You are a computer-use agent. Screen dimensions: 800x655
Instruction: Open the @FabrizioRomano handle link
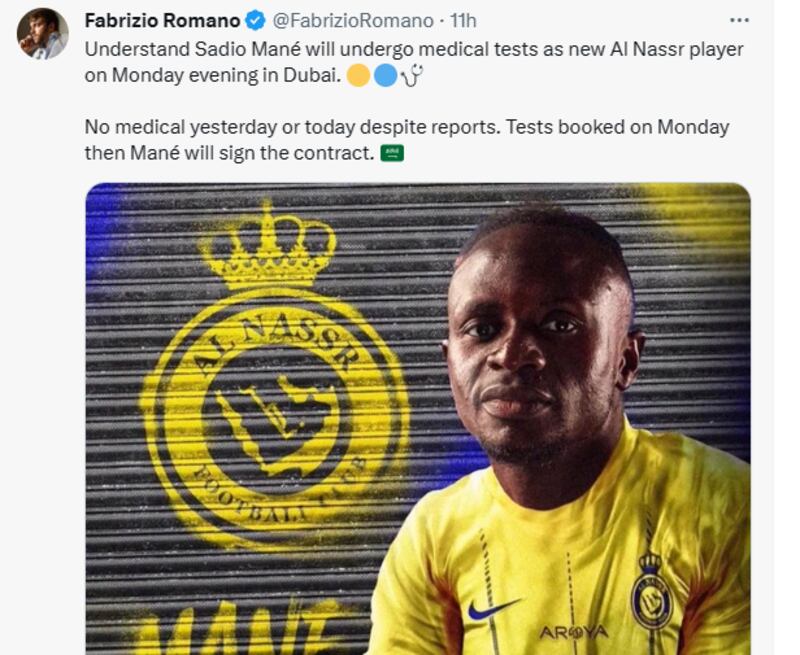point(353,21)
